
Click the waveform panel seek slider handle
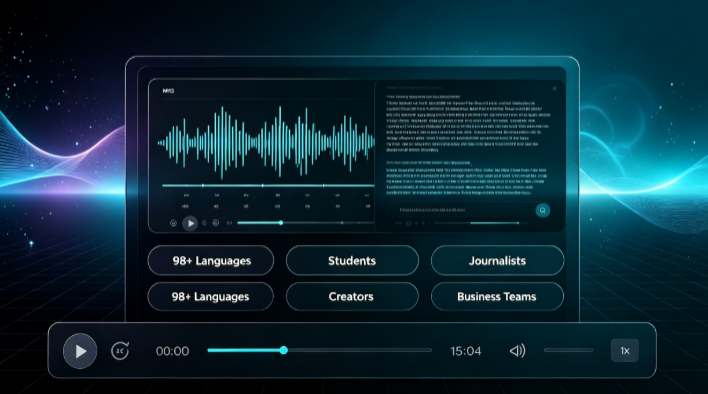(x=281, y=222)
